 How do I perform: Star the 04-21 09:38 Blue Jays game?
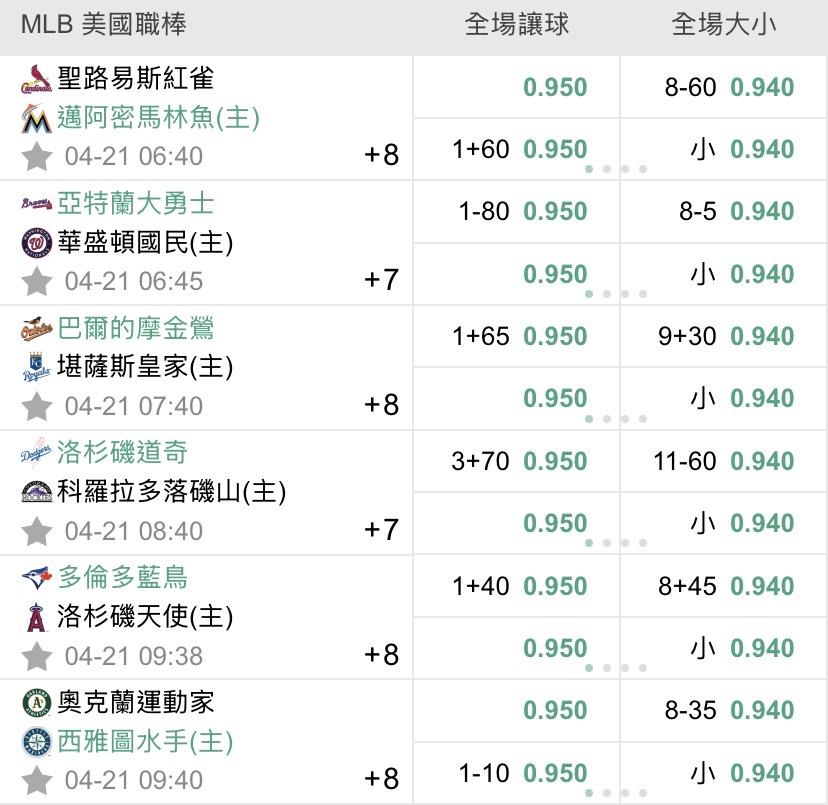37,655
